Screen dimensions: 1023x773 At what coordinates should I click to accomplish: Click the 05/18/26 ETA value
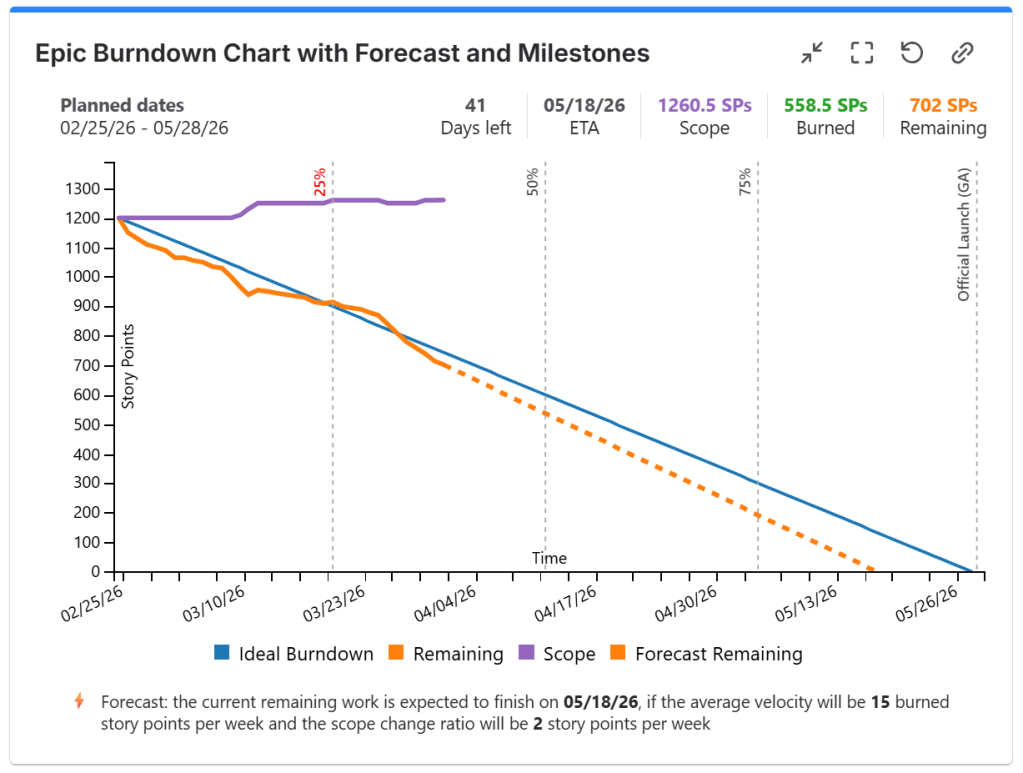584,105
